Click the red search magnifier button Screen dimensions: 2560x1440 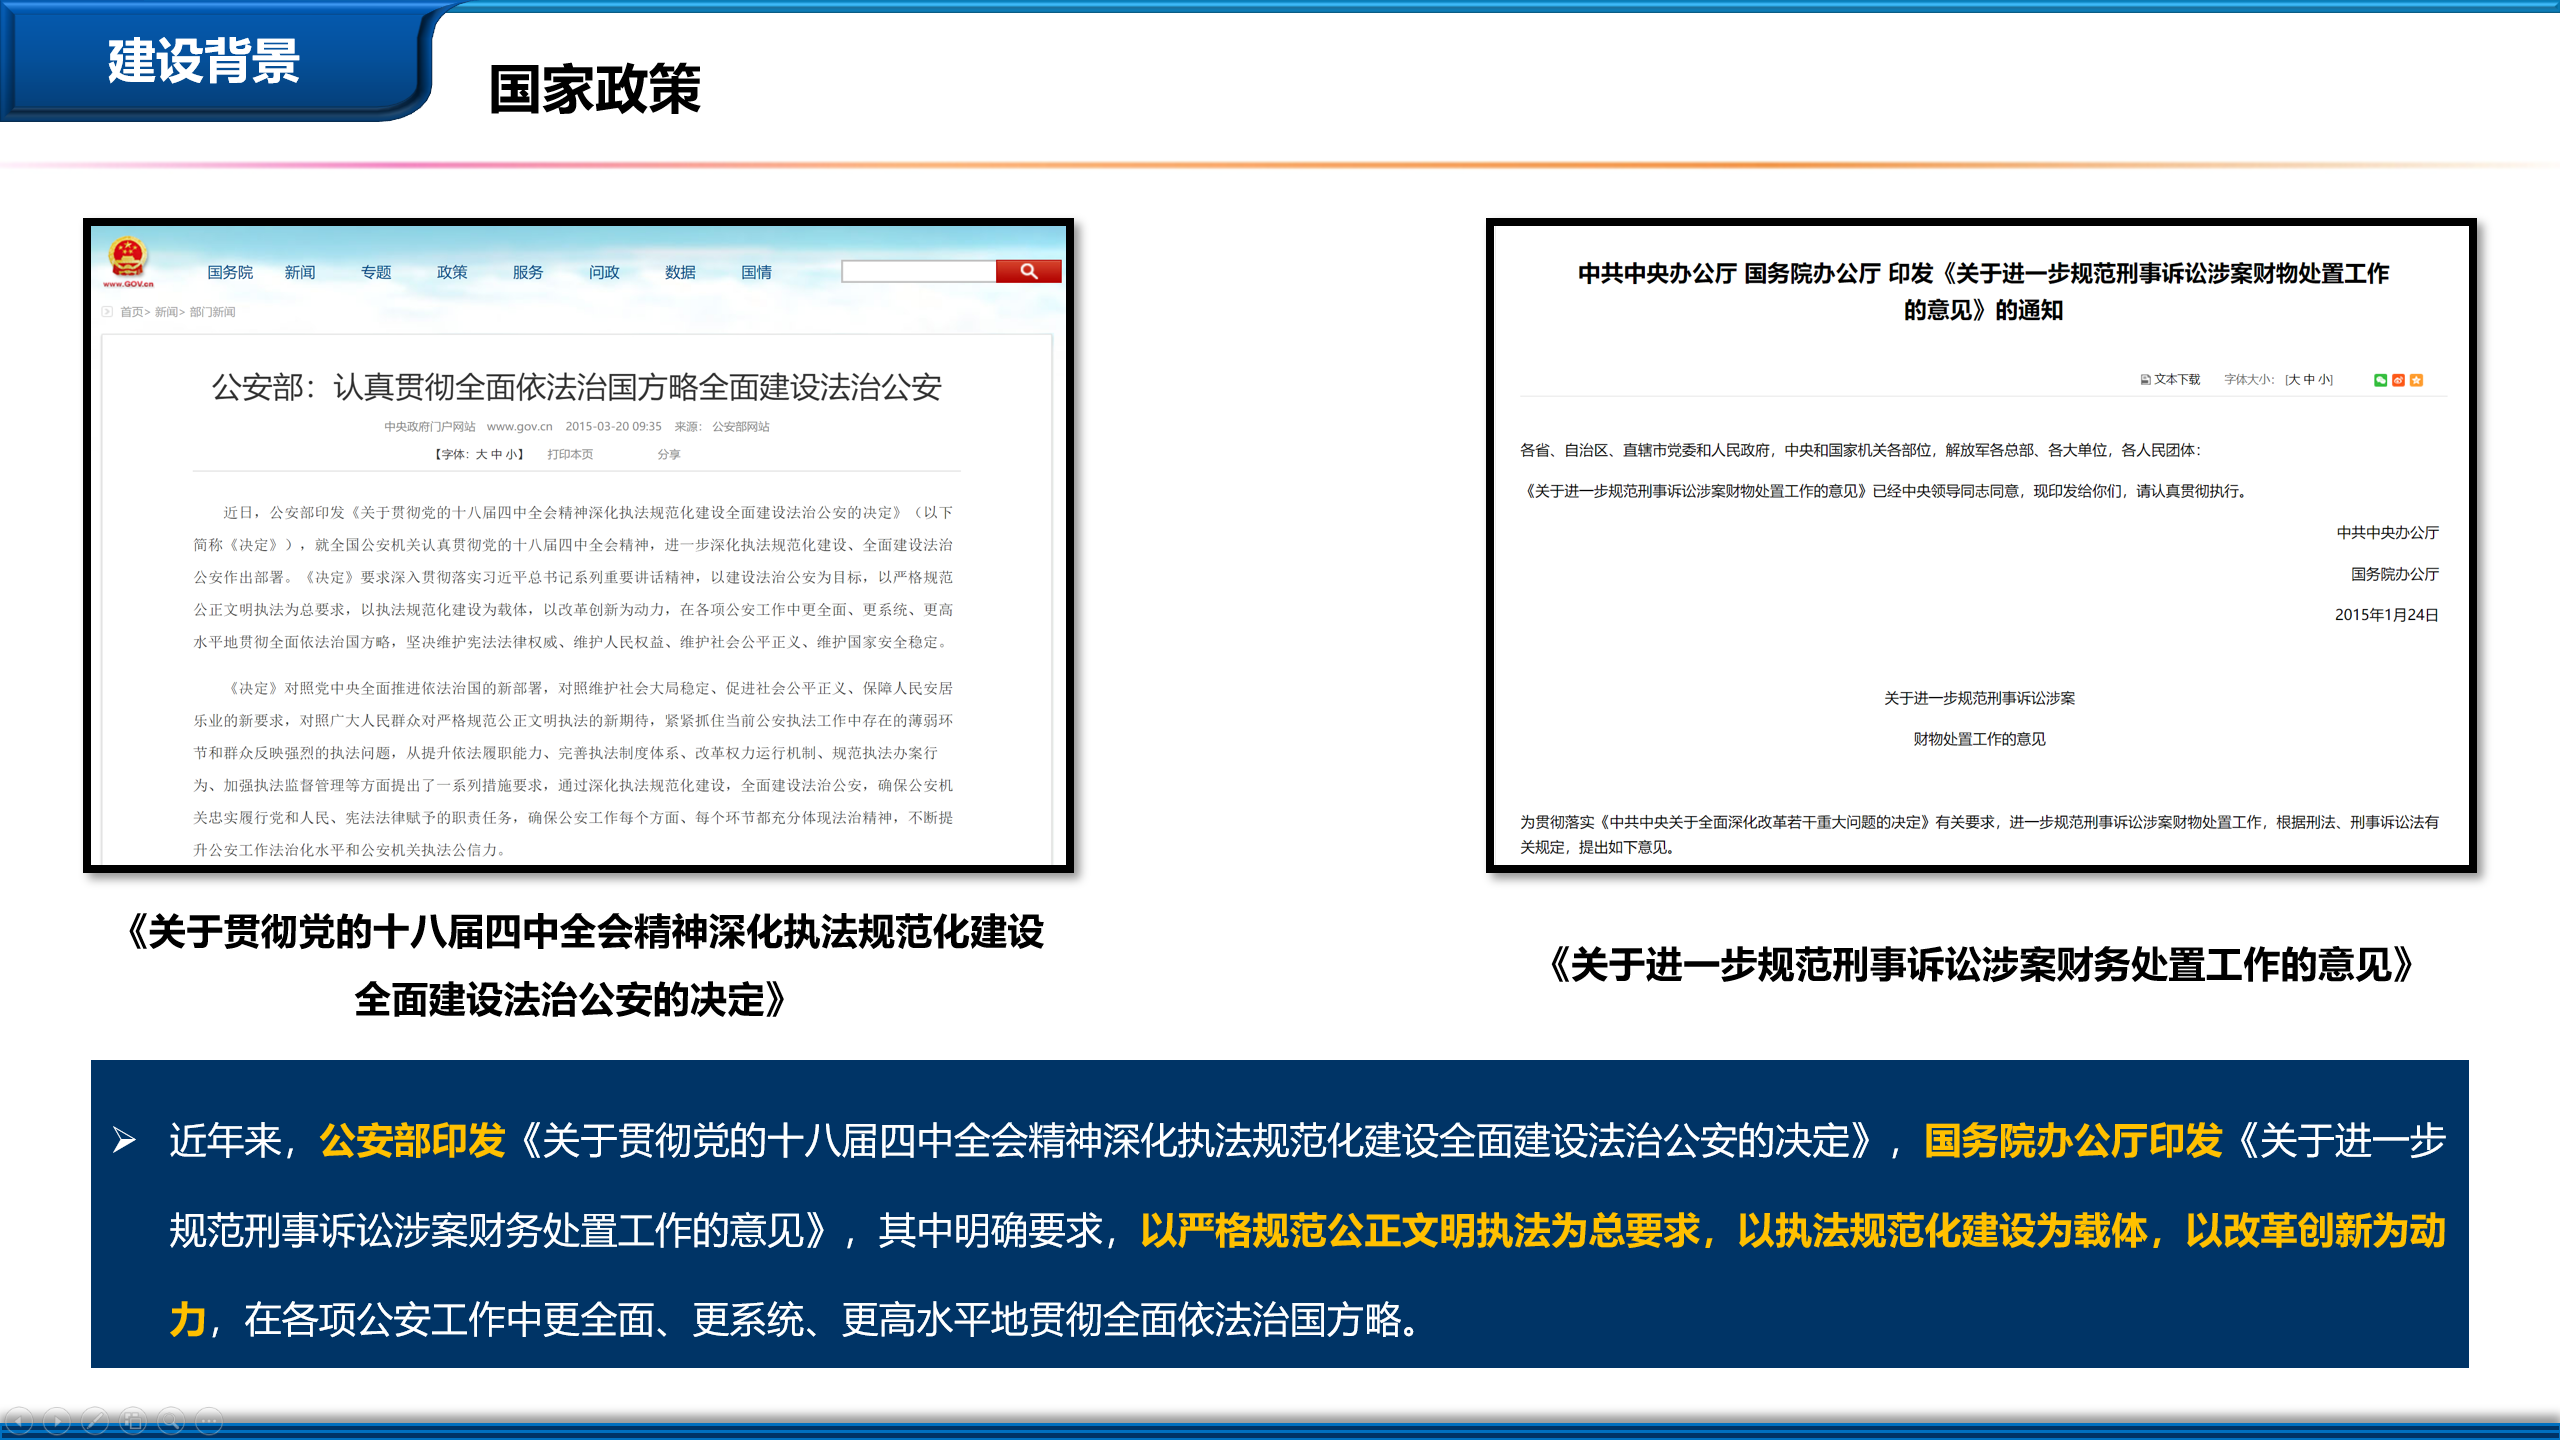coord(1028,271)
